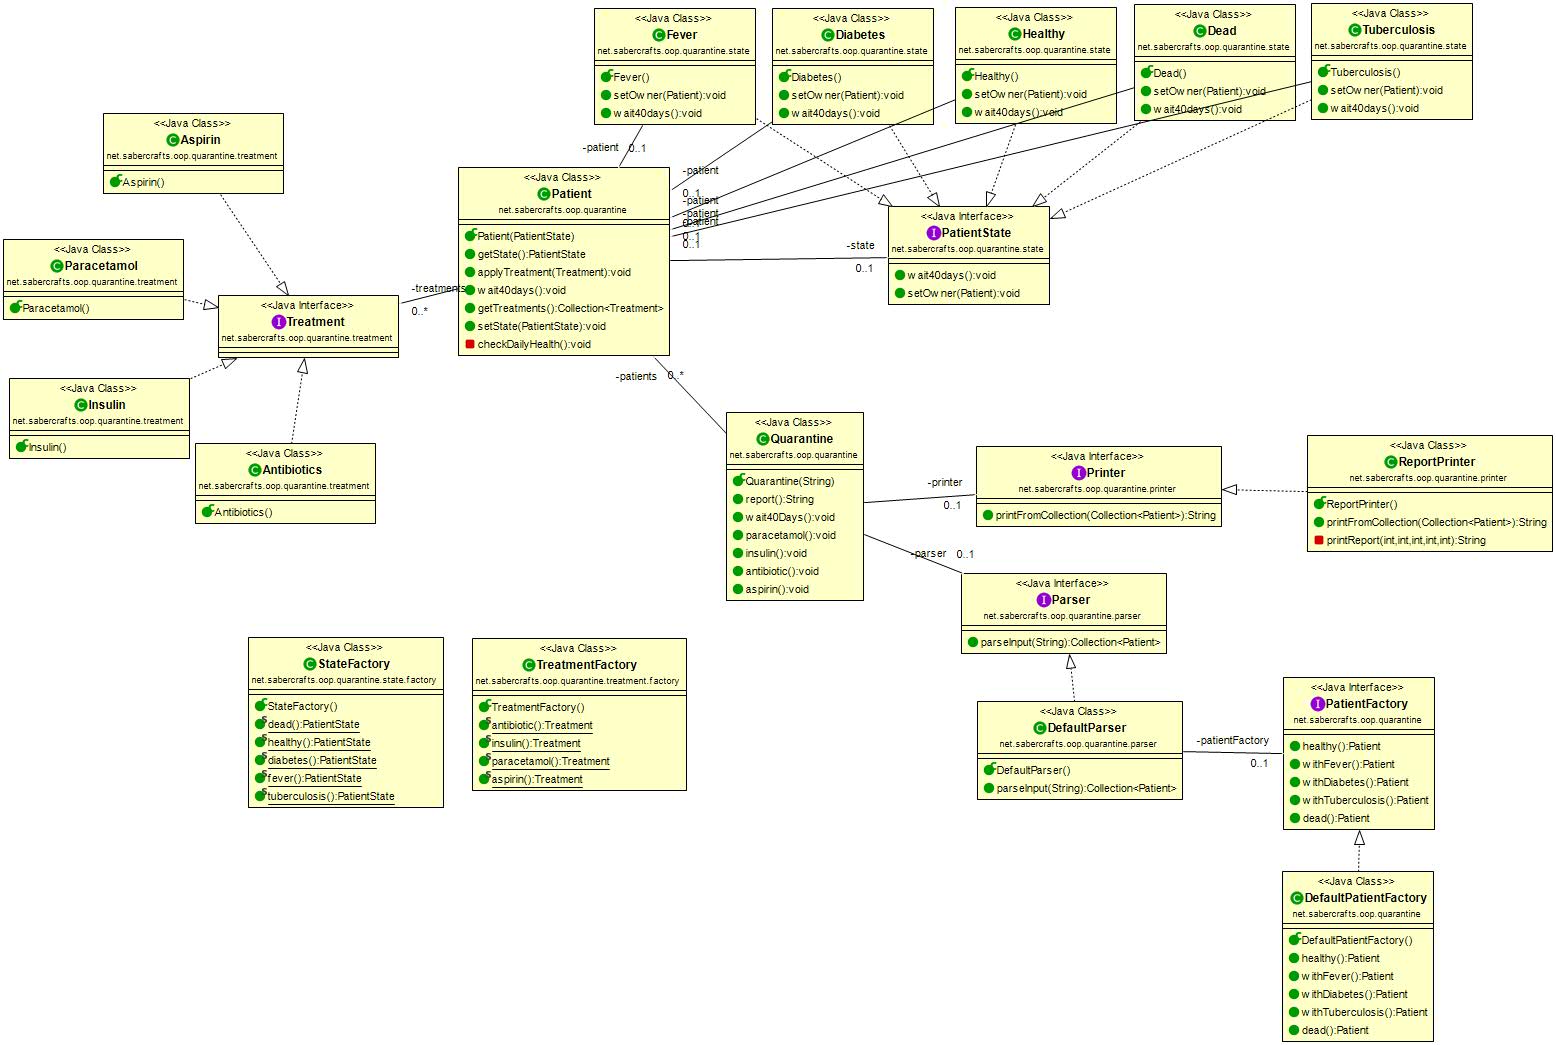This screenshot has width=1556, height=1045.
Task: Click the -state association label
Action: [860, 246]
